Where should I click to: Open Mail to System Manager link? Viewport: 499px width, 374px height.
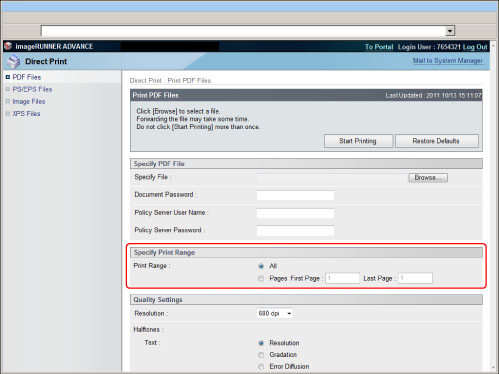448,61
